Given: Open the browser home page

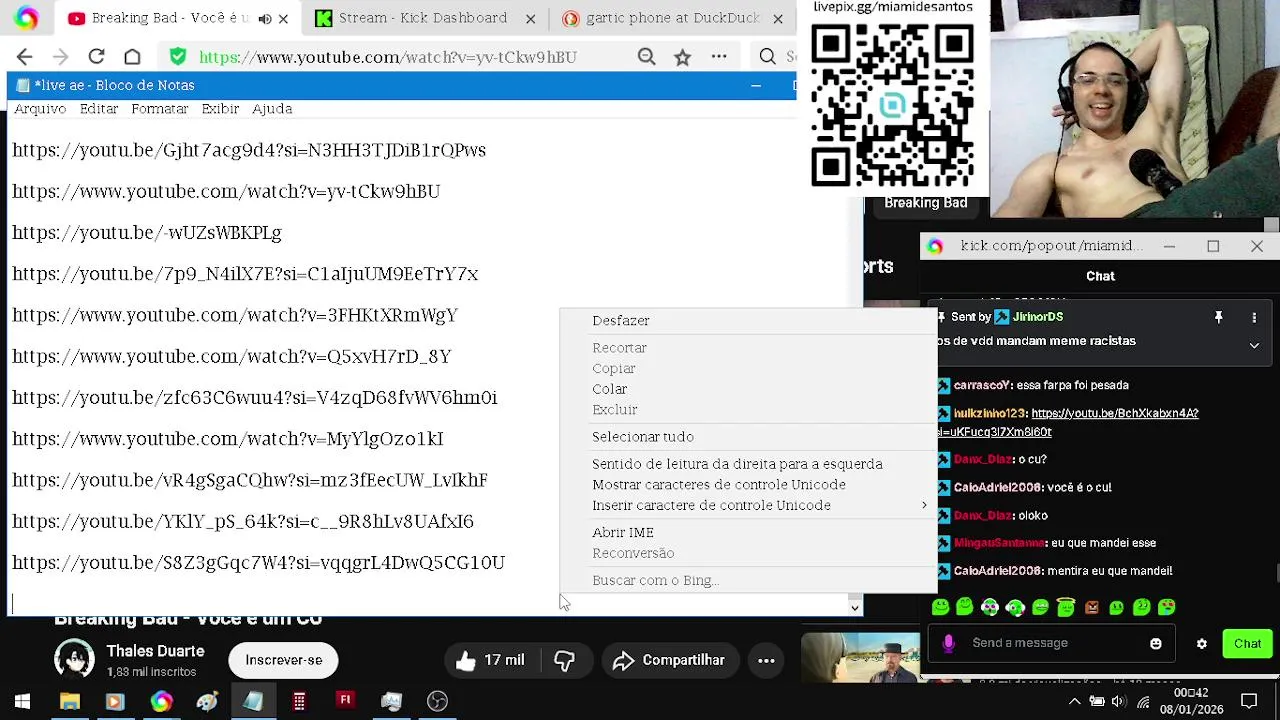Looking at the screenshot, I should (132, 57).
